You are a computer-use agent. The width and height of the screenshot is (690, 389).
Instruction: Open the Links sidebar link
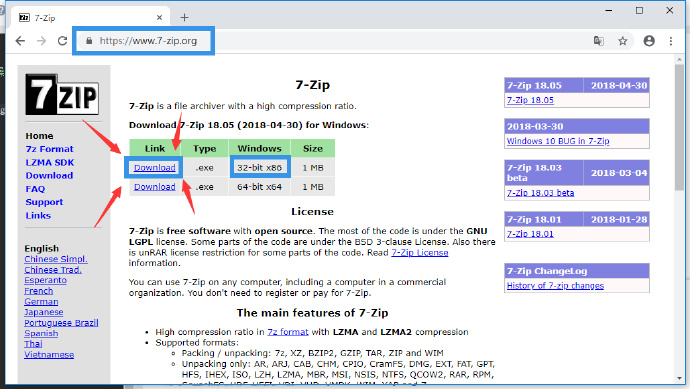pos(38,216)
